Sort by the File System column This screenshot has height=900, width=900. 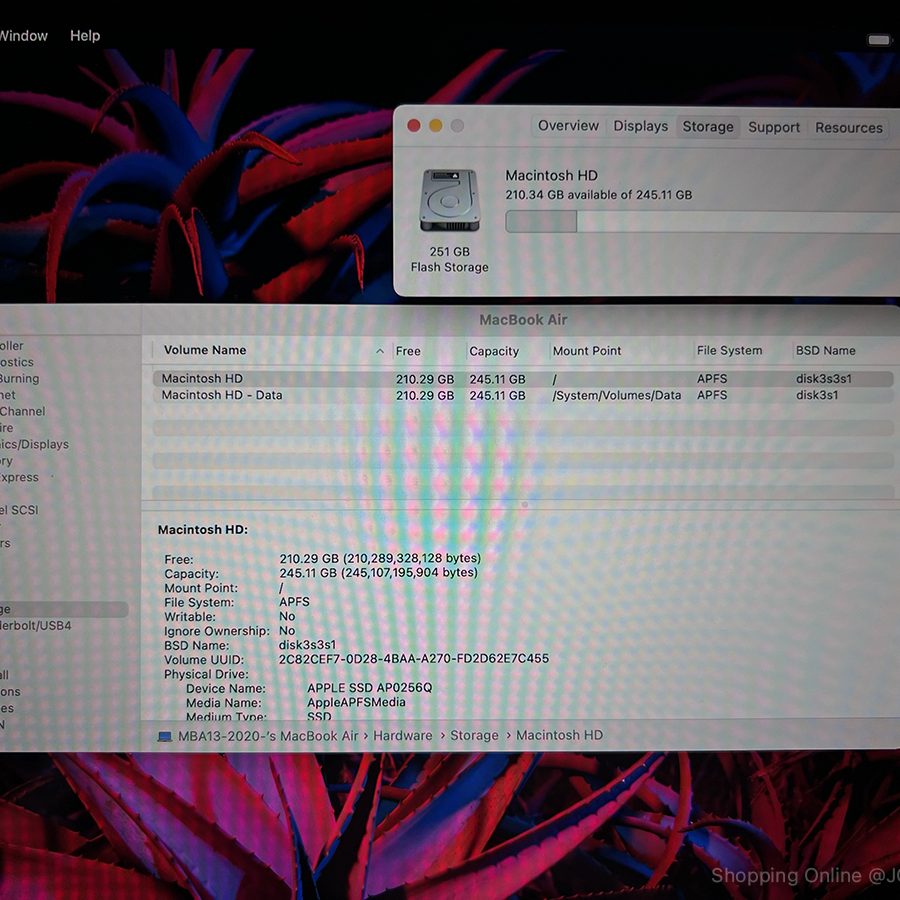730,351
